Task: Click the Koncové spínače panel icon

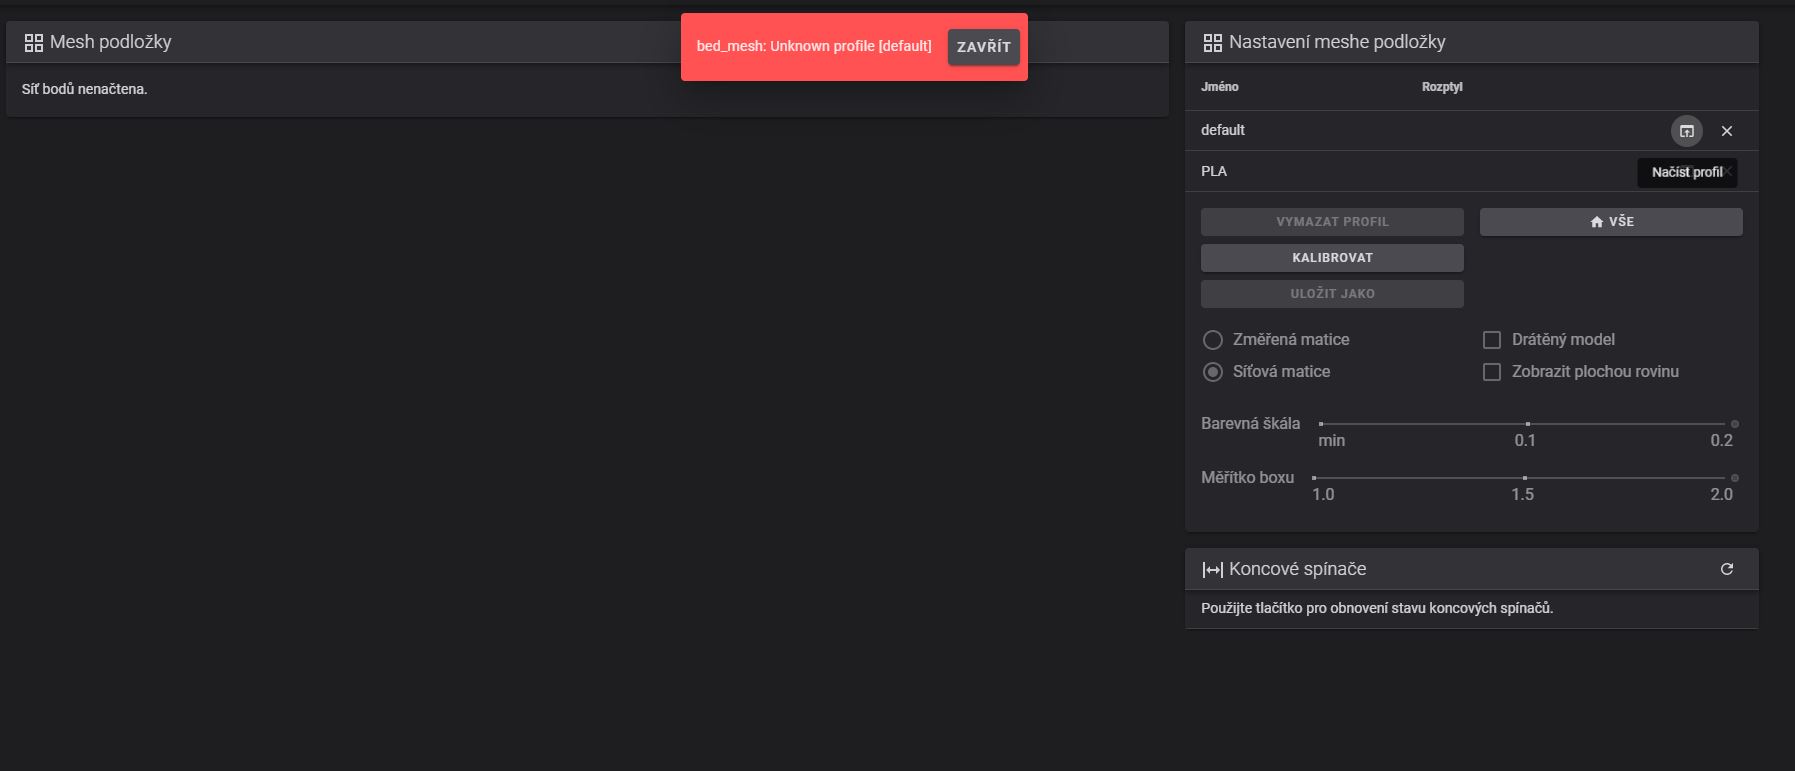Action: point(1212,569)
